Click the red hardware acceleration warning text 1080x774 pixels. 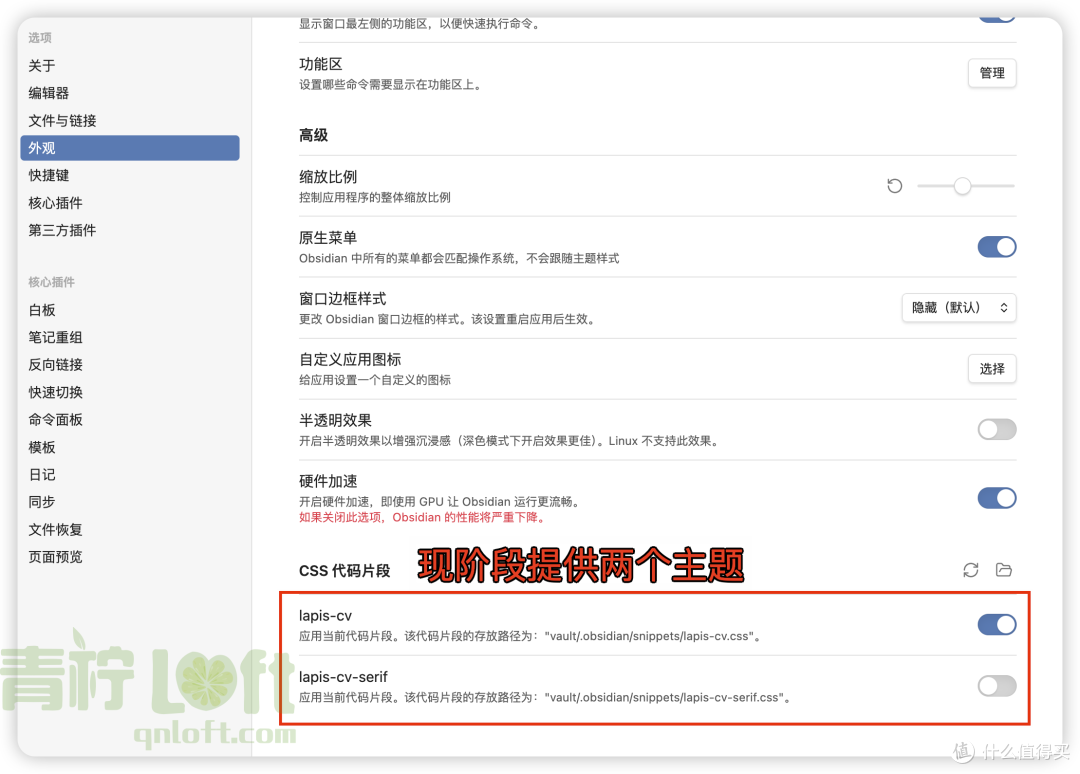click(x=423, y=517)
